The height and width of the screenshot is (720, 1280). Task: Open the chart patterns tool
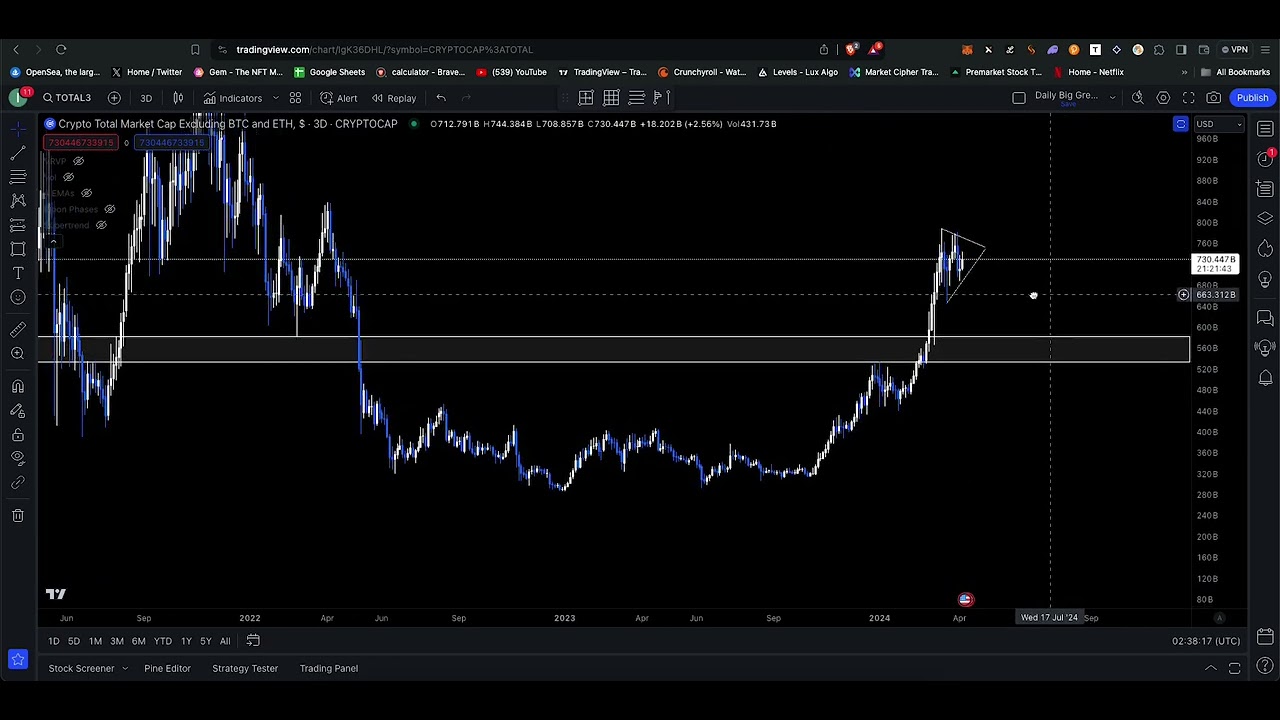coord(18,201)
